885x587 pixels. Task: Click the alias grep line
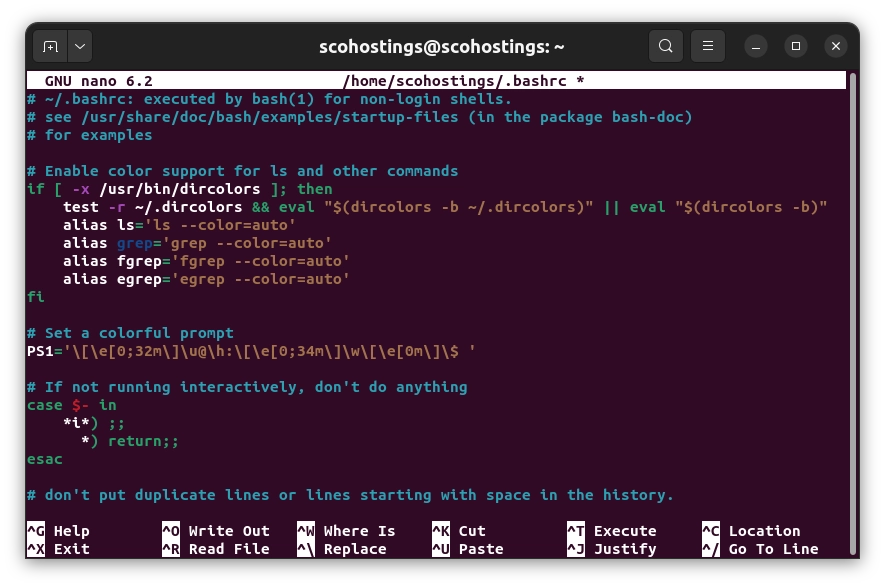(197, 243)
